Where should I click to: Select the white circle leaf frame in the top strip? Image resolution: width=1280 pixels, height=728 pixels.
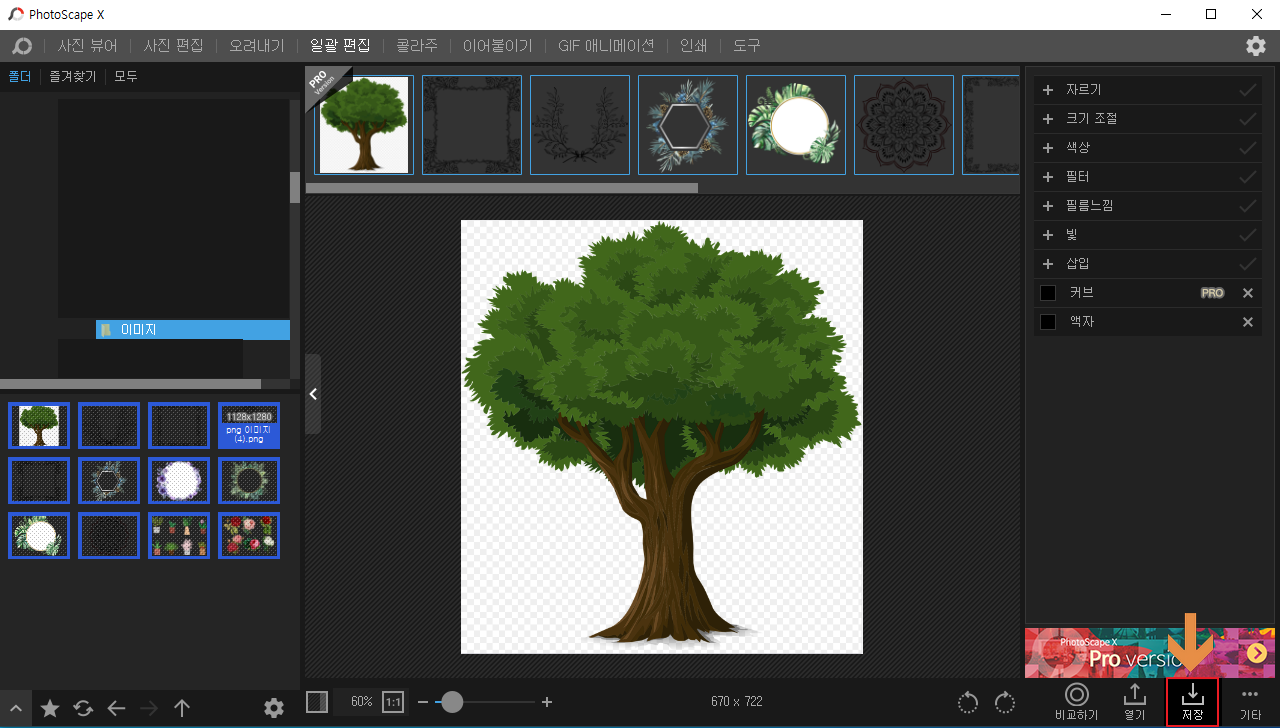tap(796, 125)
